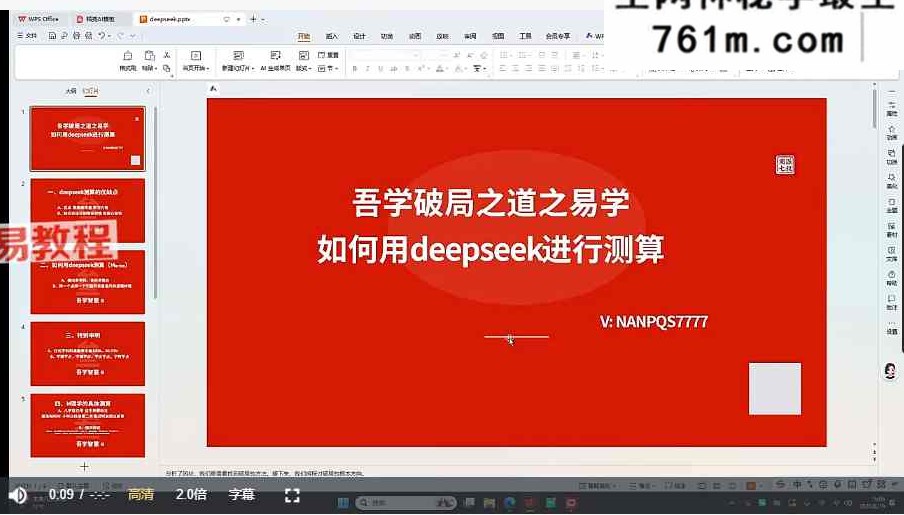904x515 pixels.
Task: Switch panel to Outline (大纲) view
Action: click(70, 91)
